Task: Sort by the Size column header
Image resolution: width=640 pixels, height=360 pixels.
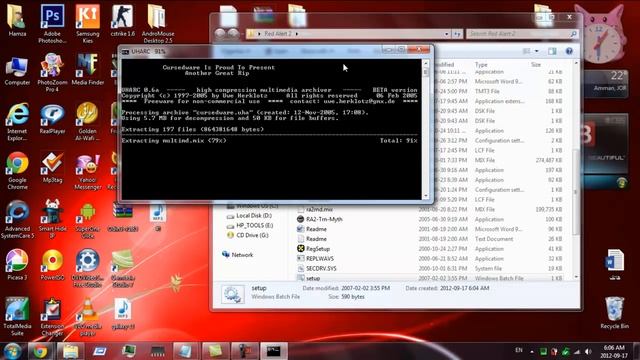Action: (536, 64)
